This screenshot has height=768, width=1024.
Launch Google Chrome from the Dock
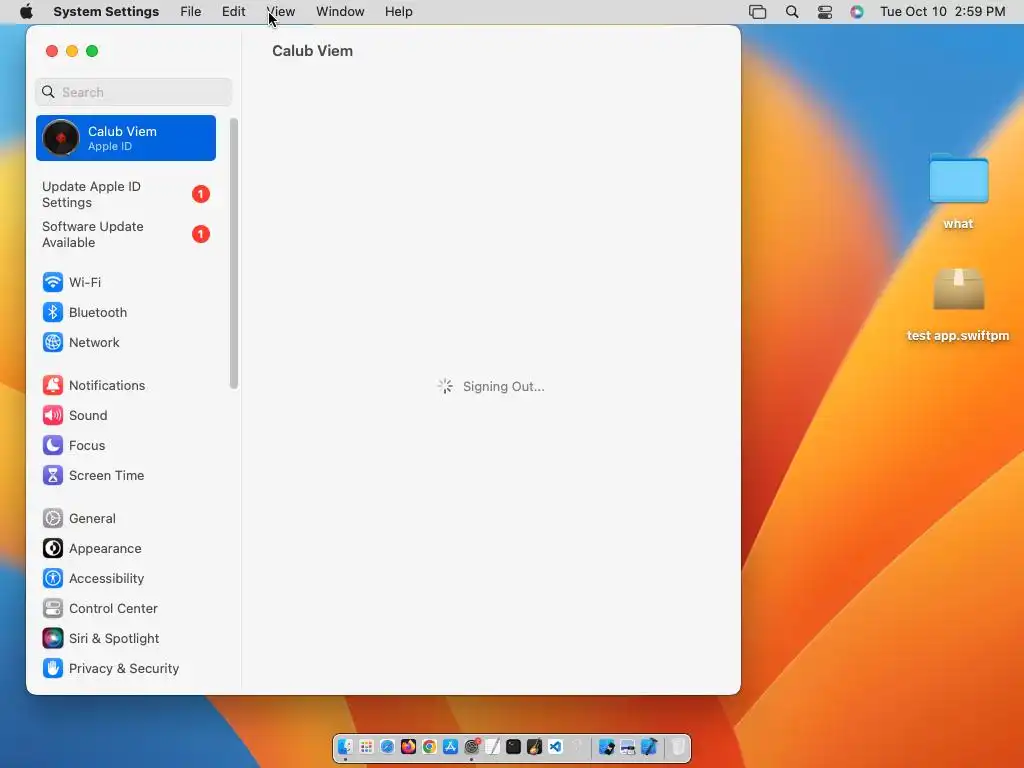(429, 746)
